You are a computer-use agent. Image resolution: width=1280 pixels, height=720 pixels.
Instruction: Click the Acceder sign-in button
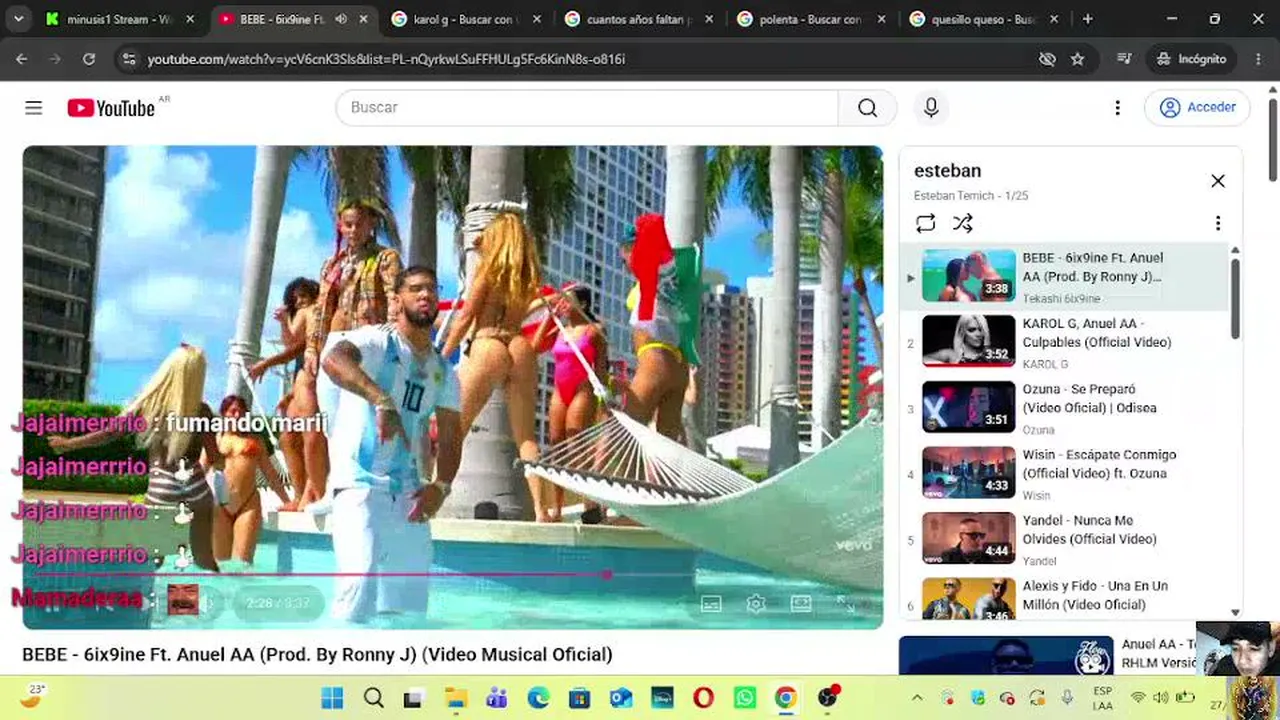pos(1198,108)
